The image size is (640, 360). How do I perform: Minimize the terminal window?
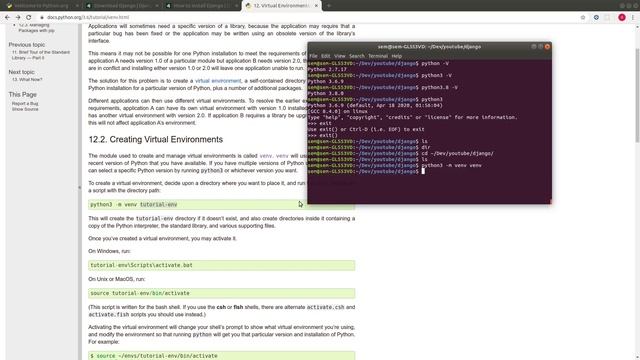(533, 47)
